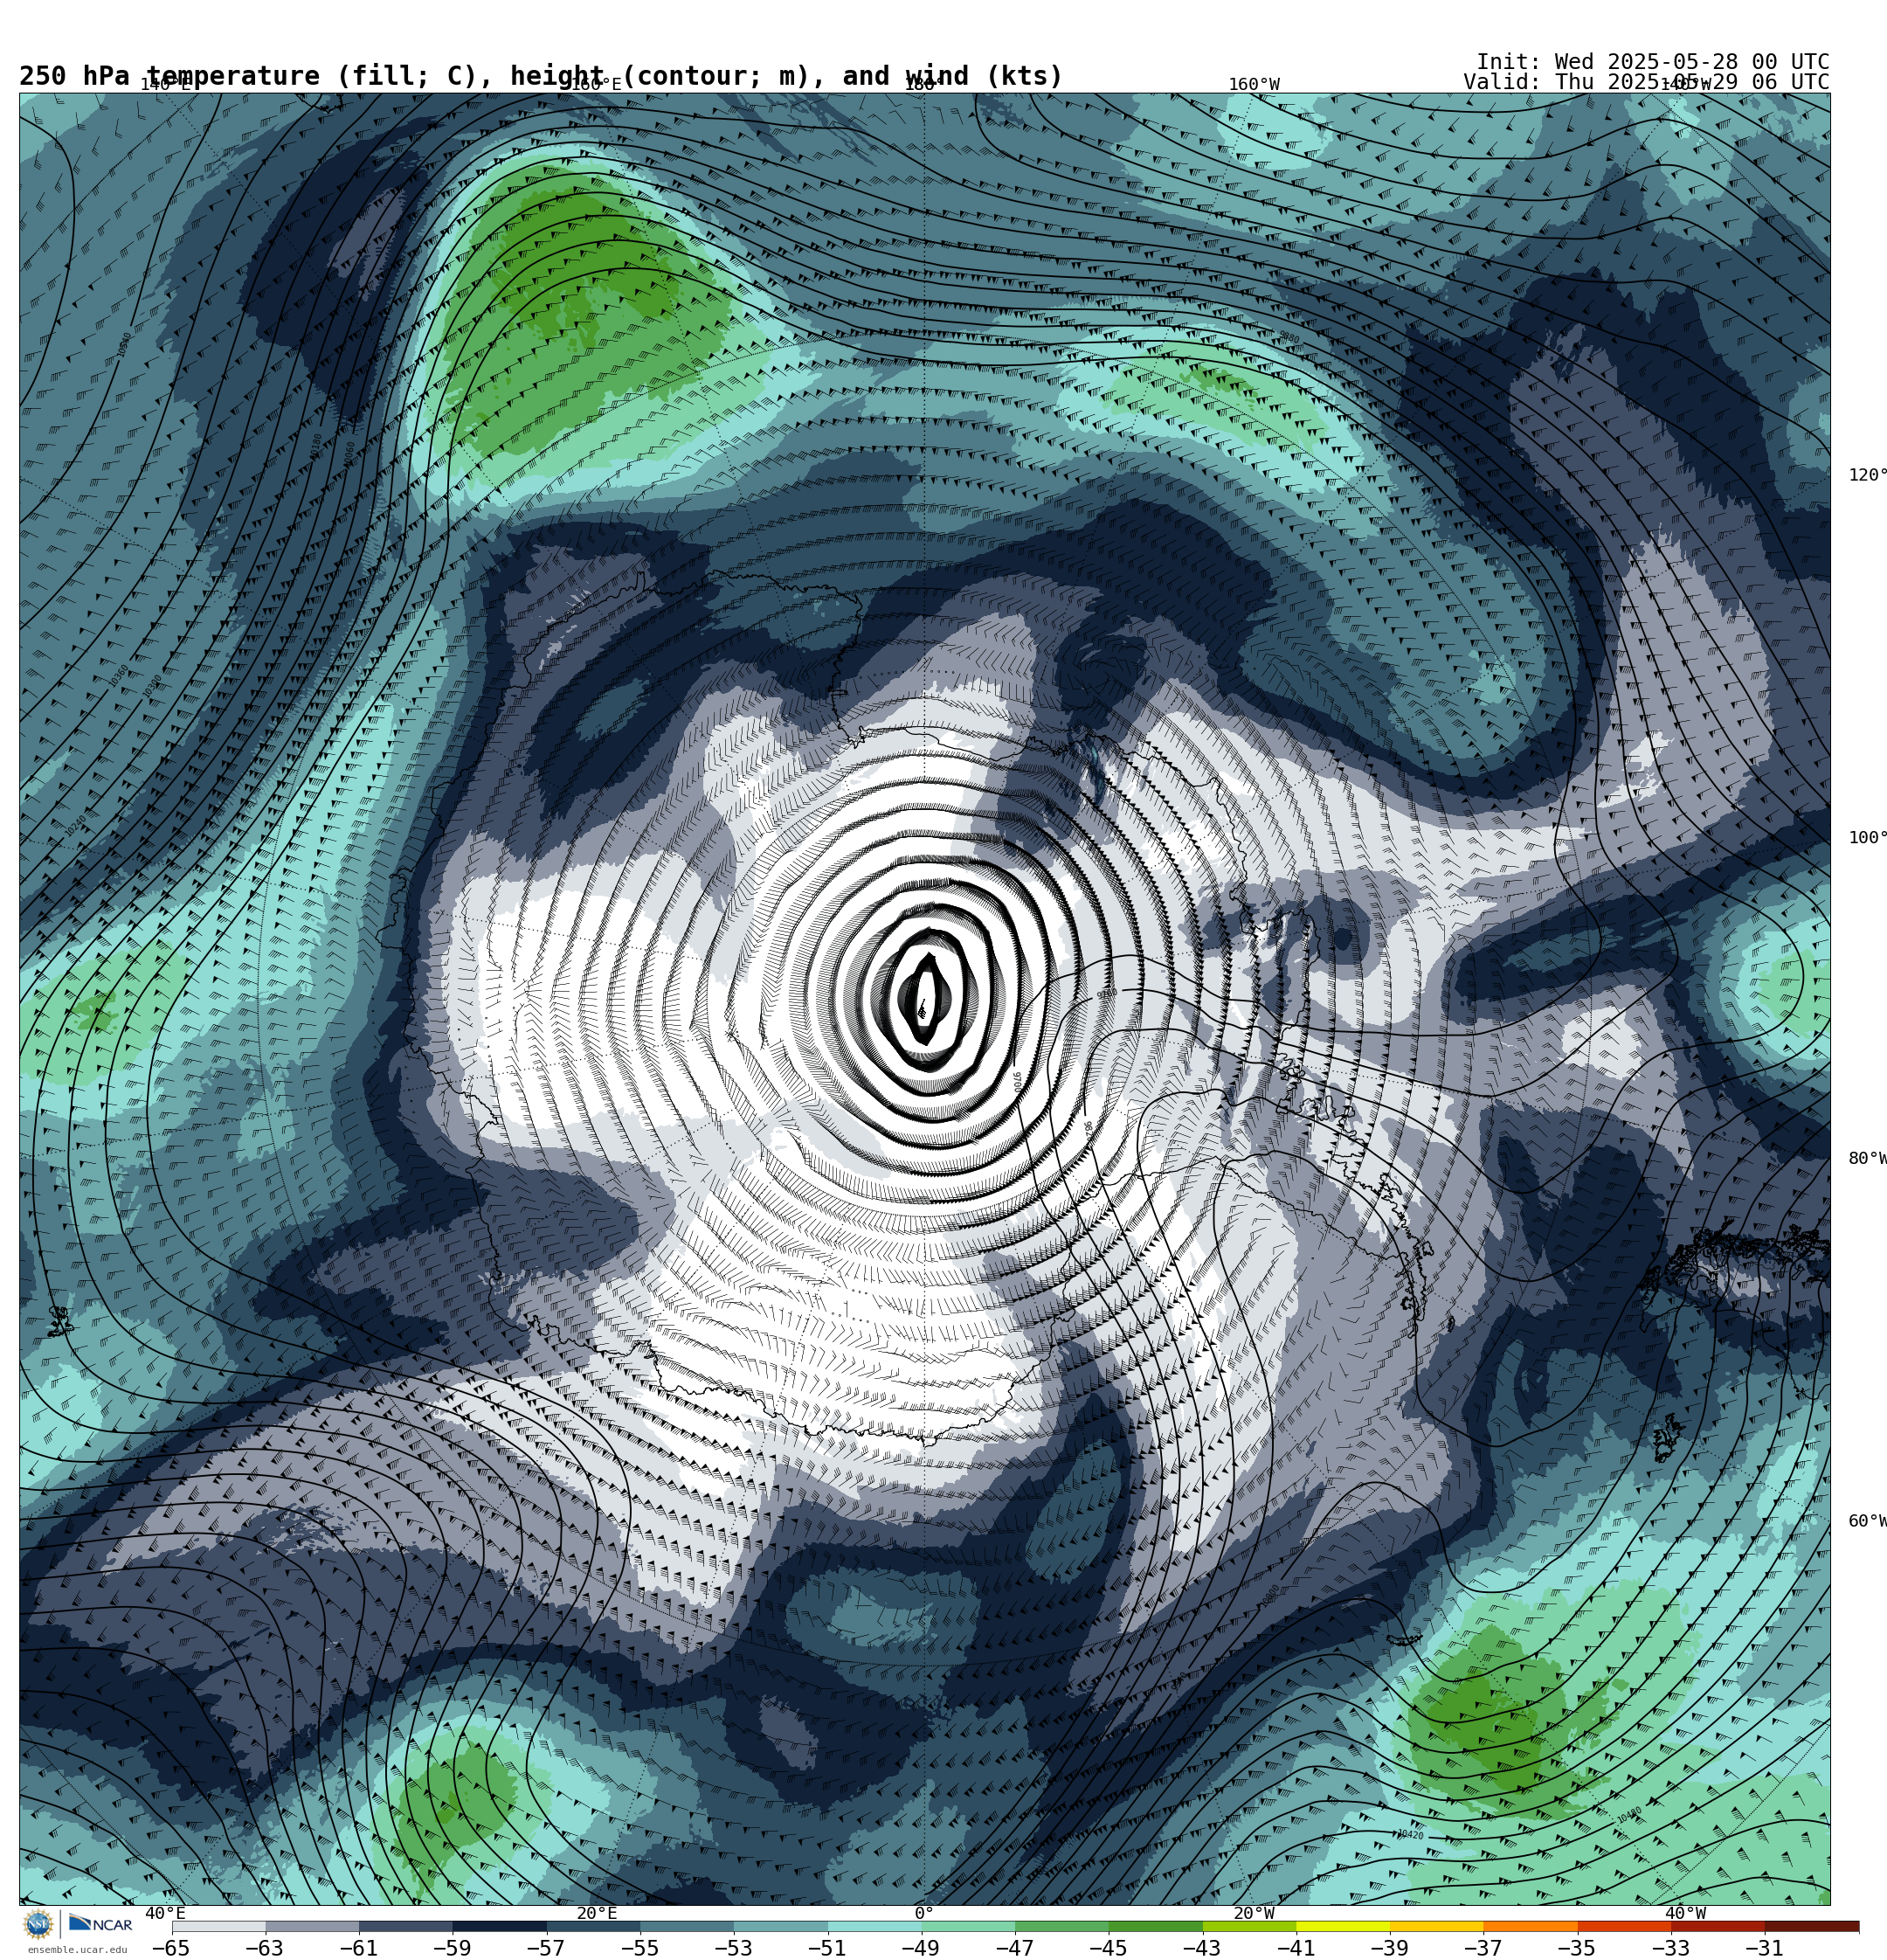
Task: Select the -33 to -31 colorbar swatch
Action: coord(1719,1926)
